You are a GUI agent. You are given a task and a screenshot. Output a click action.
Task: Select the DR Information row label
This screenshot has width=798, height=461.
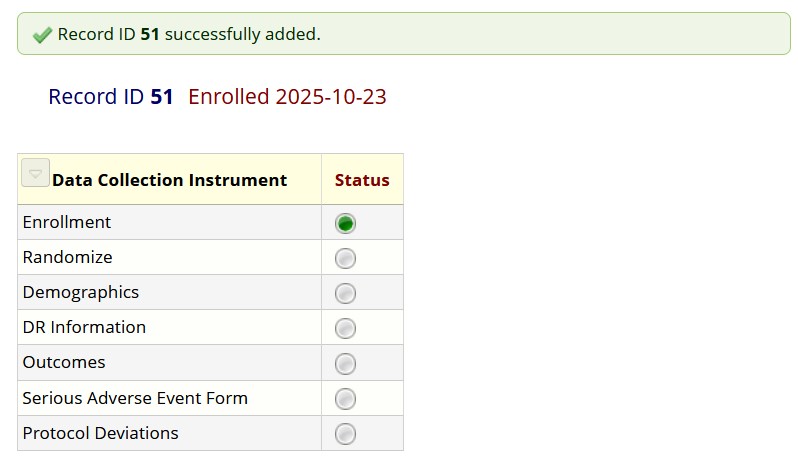coord(84,327)
